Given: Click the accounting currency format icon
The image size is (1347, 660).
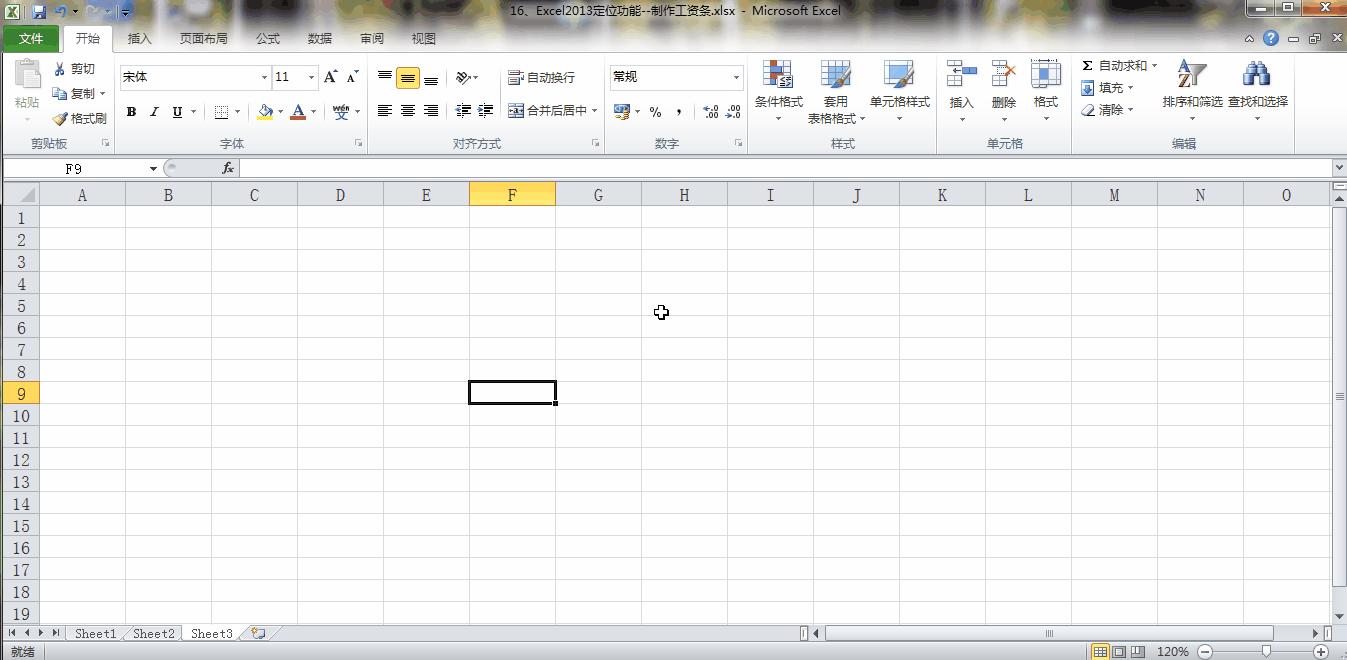Looking at the screenshot, I should [621, 111].
